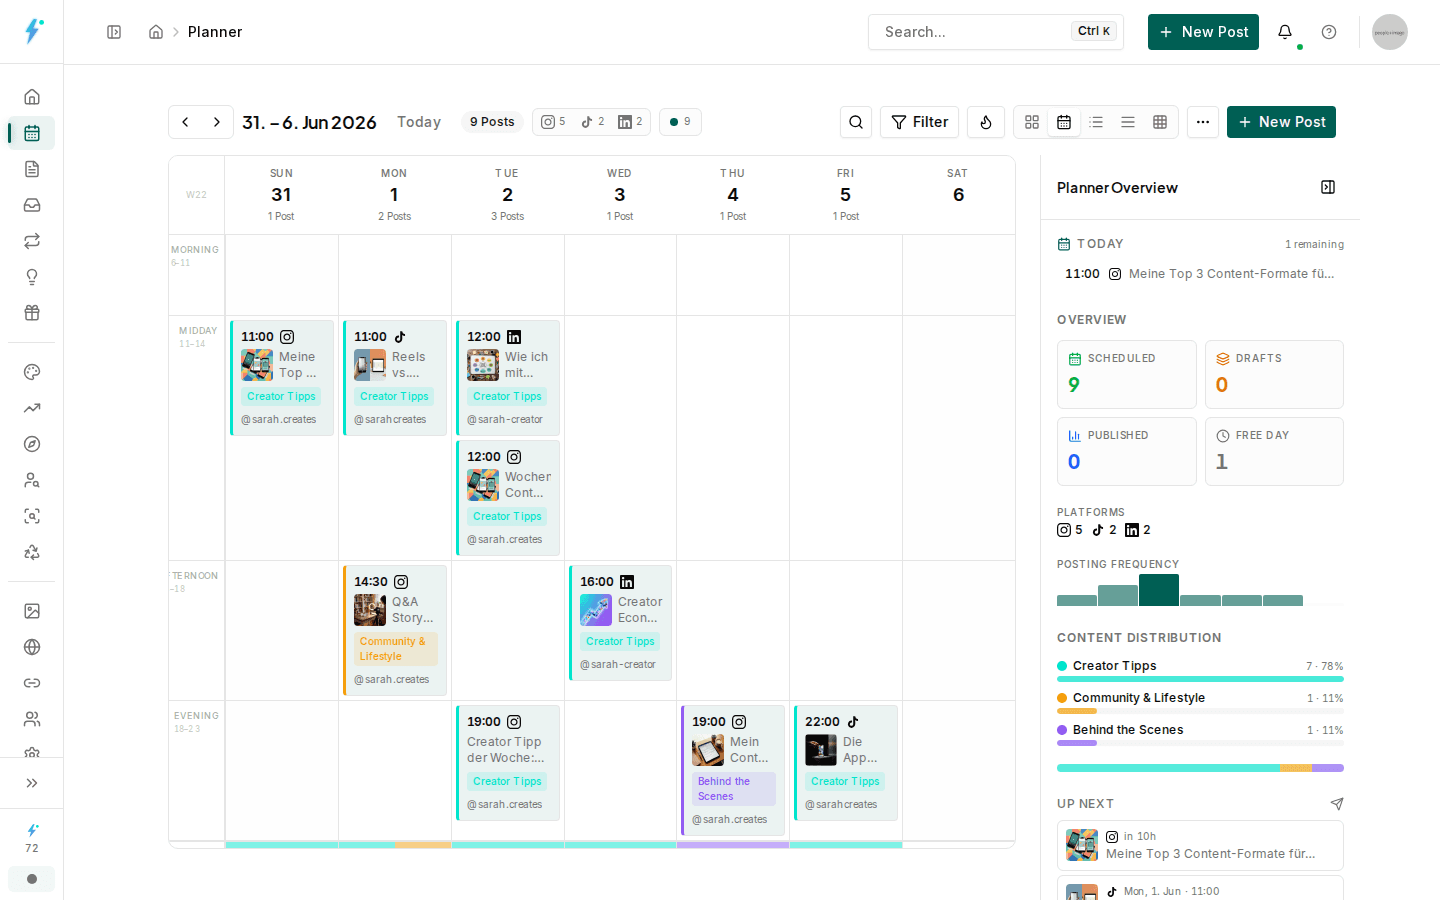Click the Search input field
Image resolution: width=1440 pixels, height=900 pixels.
click(x=996, y=32)
